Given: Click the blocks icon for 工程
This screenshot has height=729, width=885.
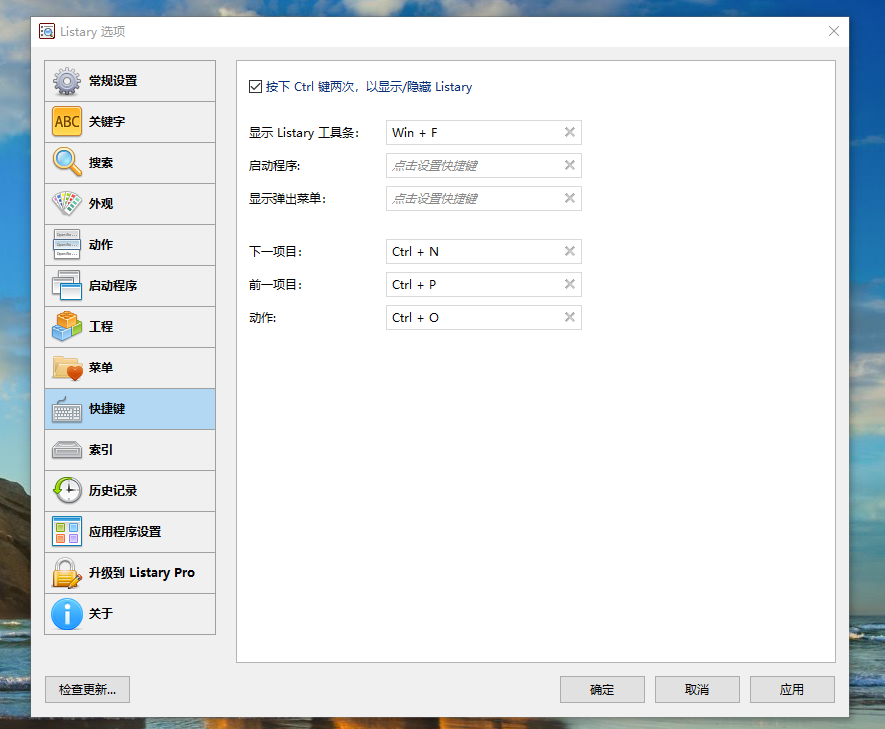Looking at the screenshot, I should 67,327.
